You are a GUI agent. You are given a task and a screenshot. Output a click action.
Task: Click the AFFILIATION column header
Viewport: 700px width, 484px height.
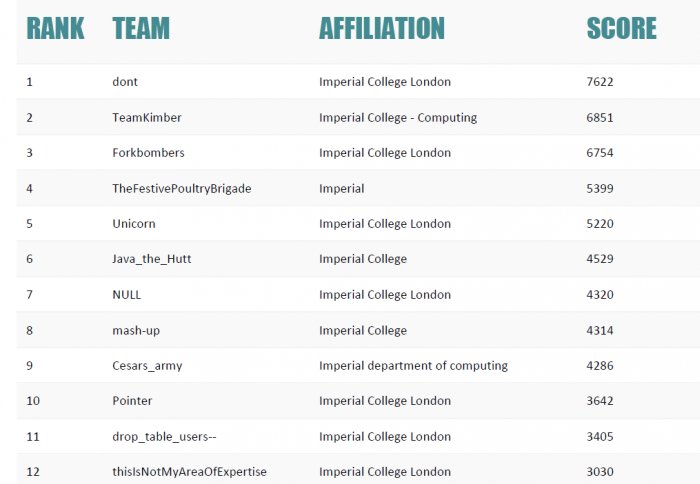pos(381,28)
